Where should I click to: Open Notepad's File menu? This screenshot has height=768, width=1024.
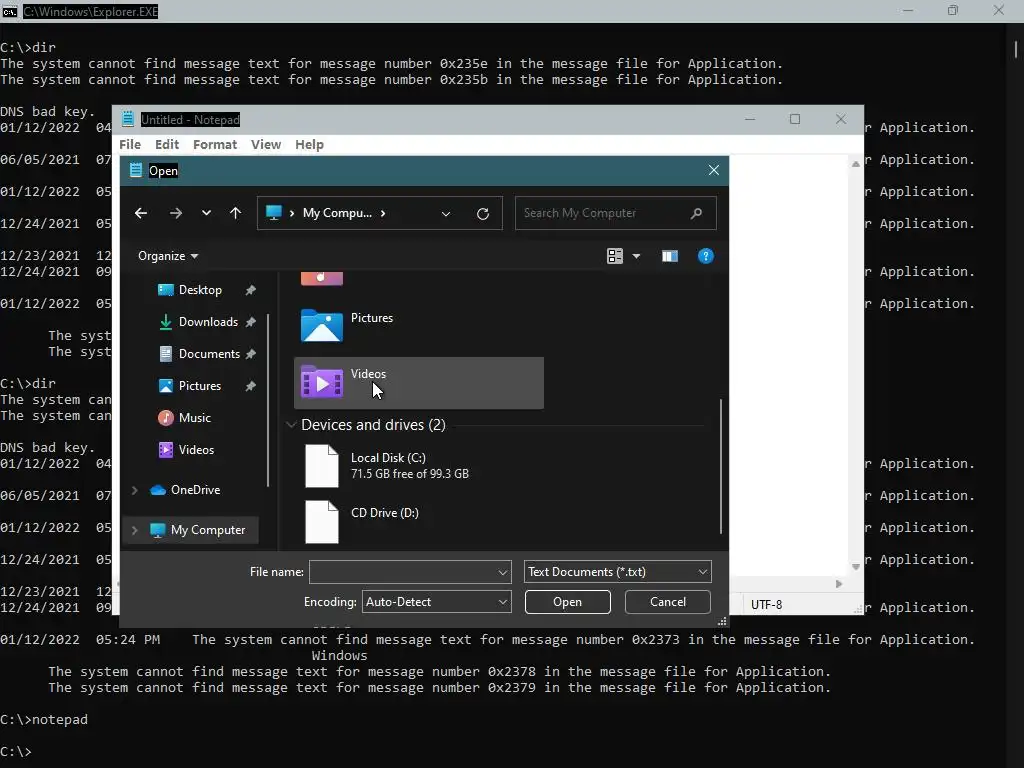pos(130,144)
